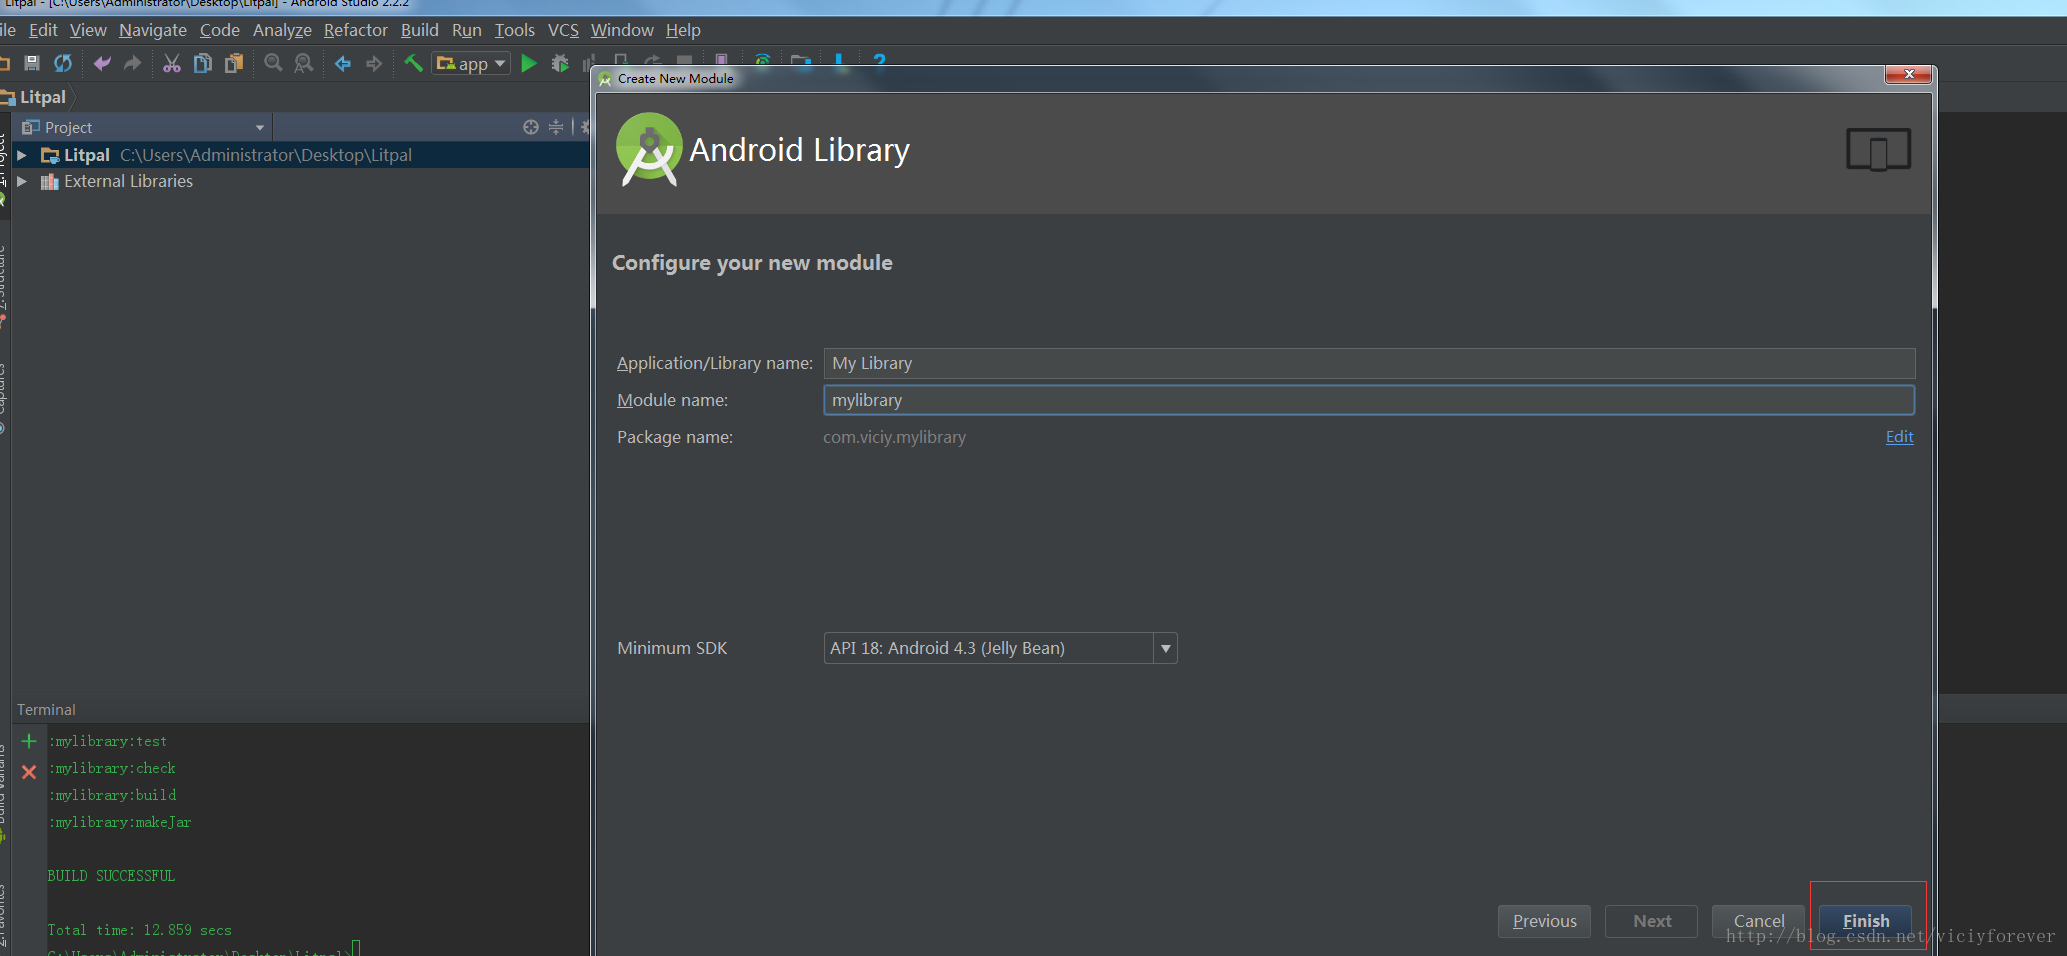Click the green plus new terminal session icon
The height and width of the screenshot is (956, 2067).
tap(29, 741)
